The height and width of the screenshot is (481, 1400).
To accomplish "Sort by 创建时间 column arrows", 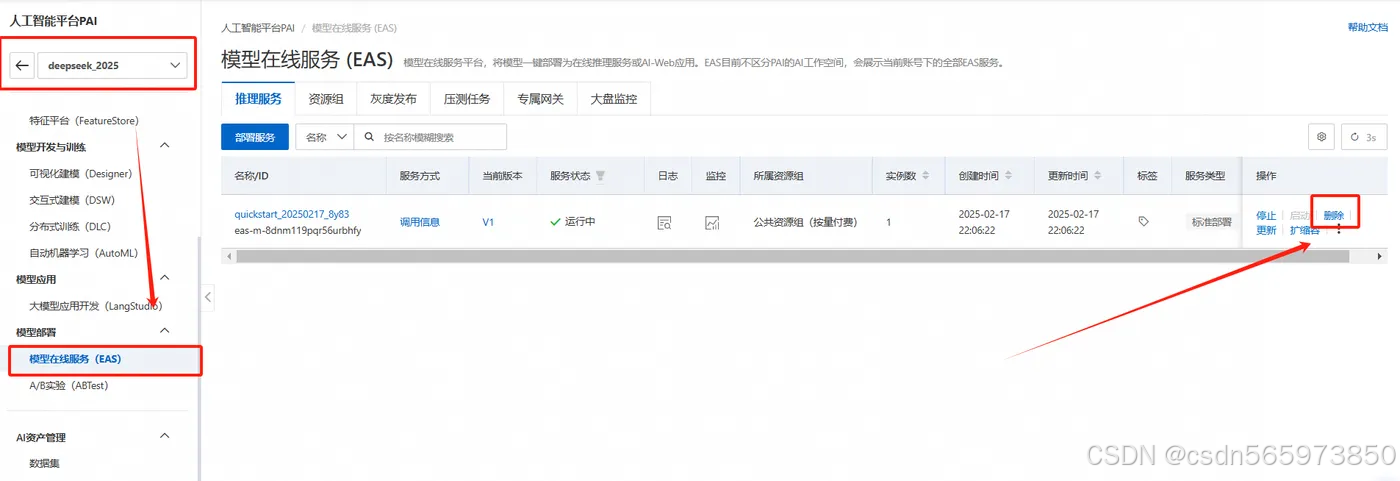I will (1008, 176).
